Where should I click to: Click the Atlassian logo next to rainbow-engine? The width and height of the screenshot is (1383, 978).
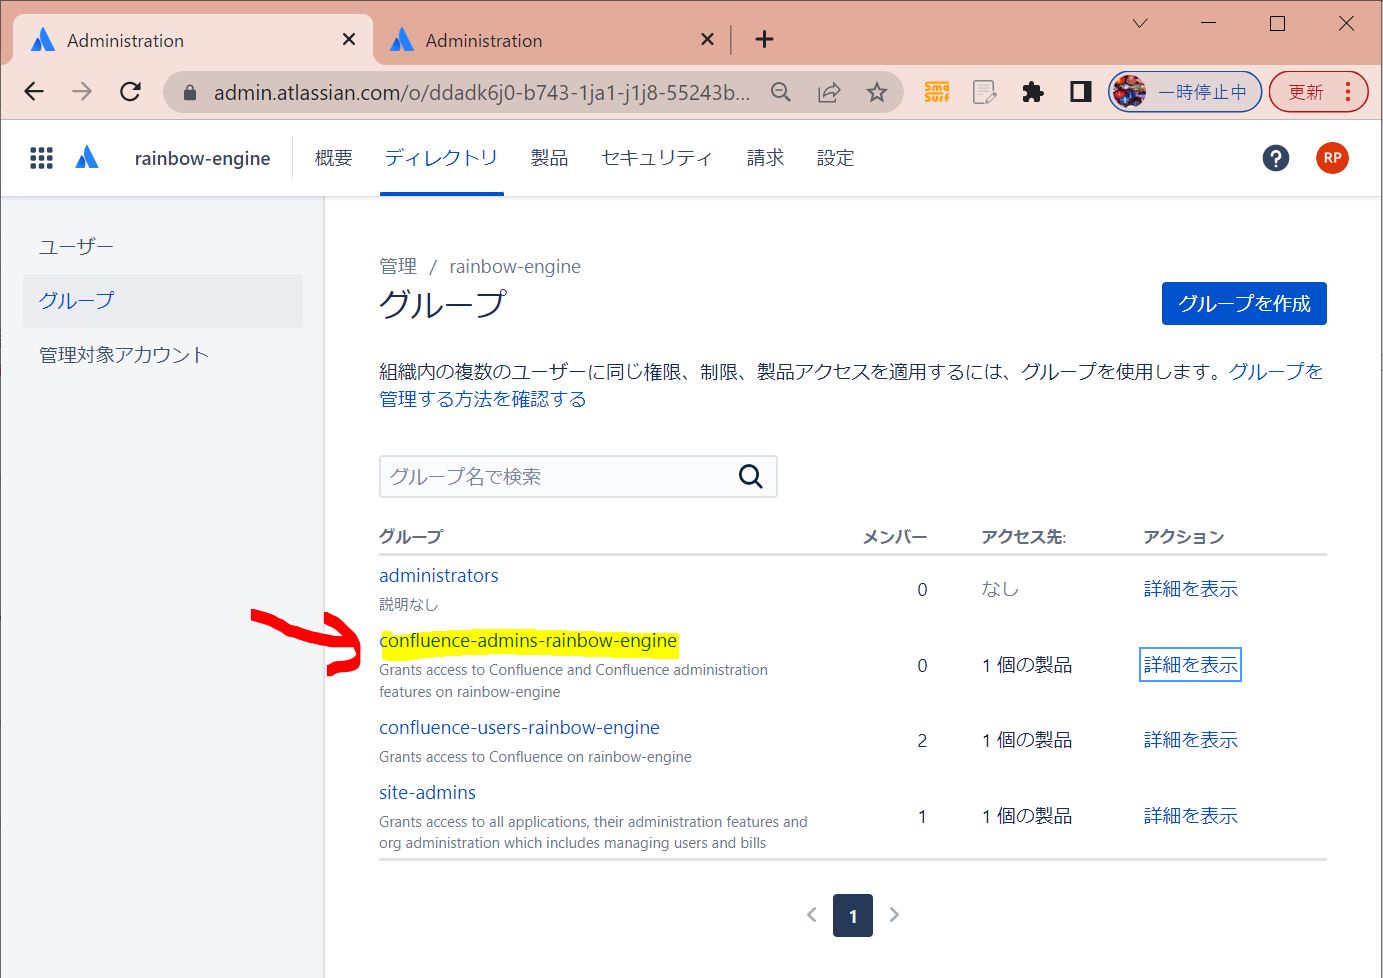click(x=87, y=158)
